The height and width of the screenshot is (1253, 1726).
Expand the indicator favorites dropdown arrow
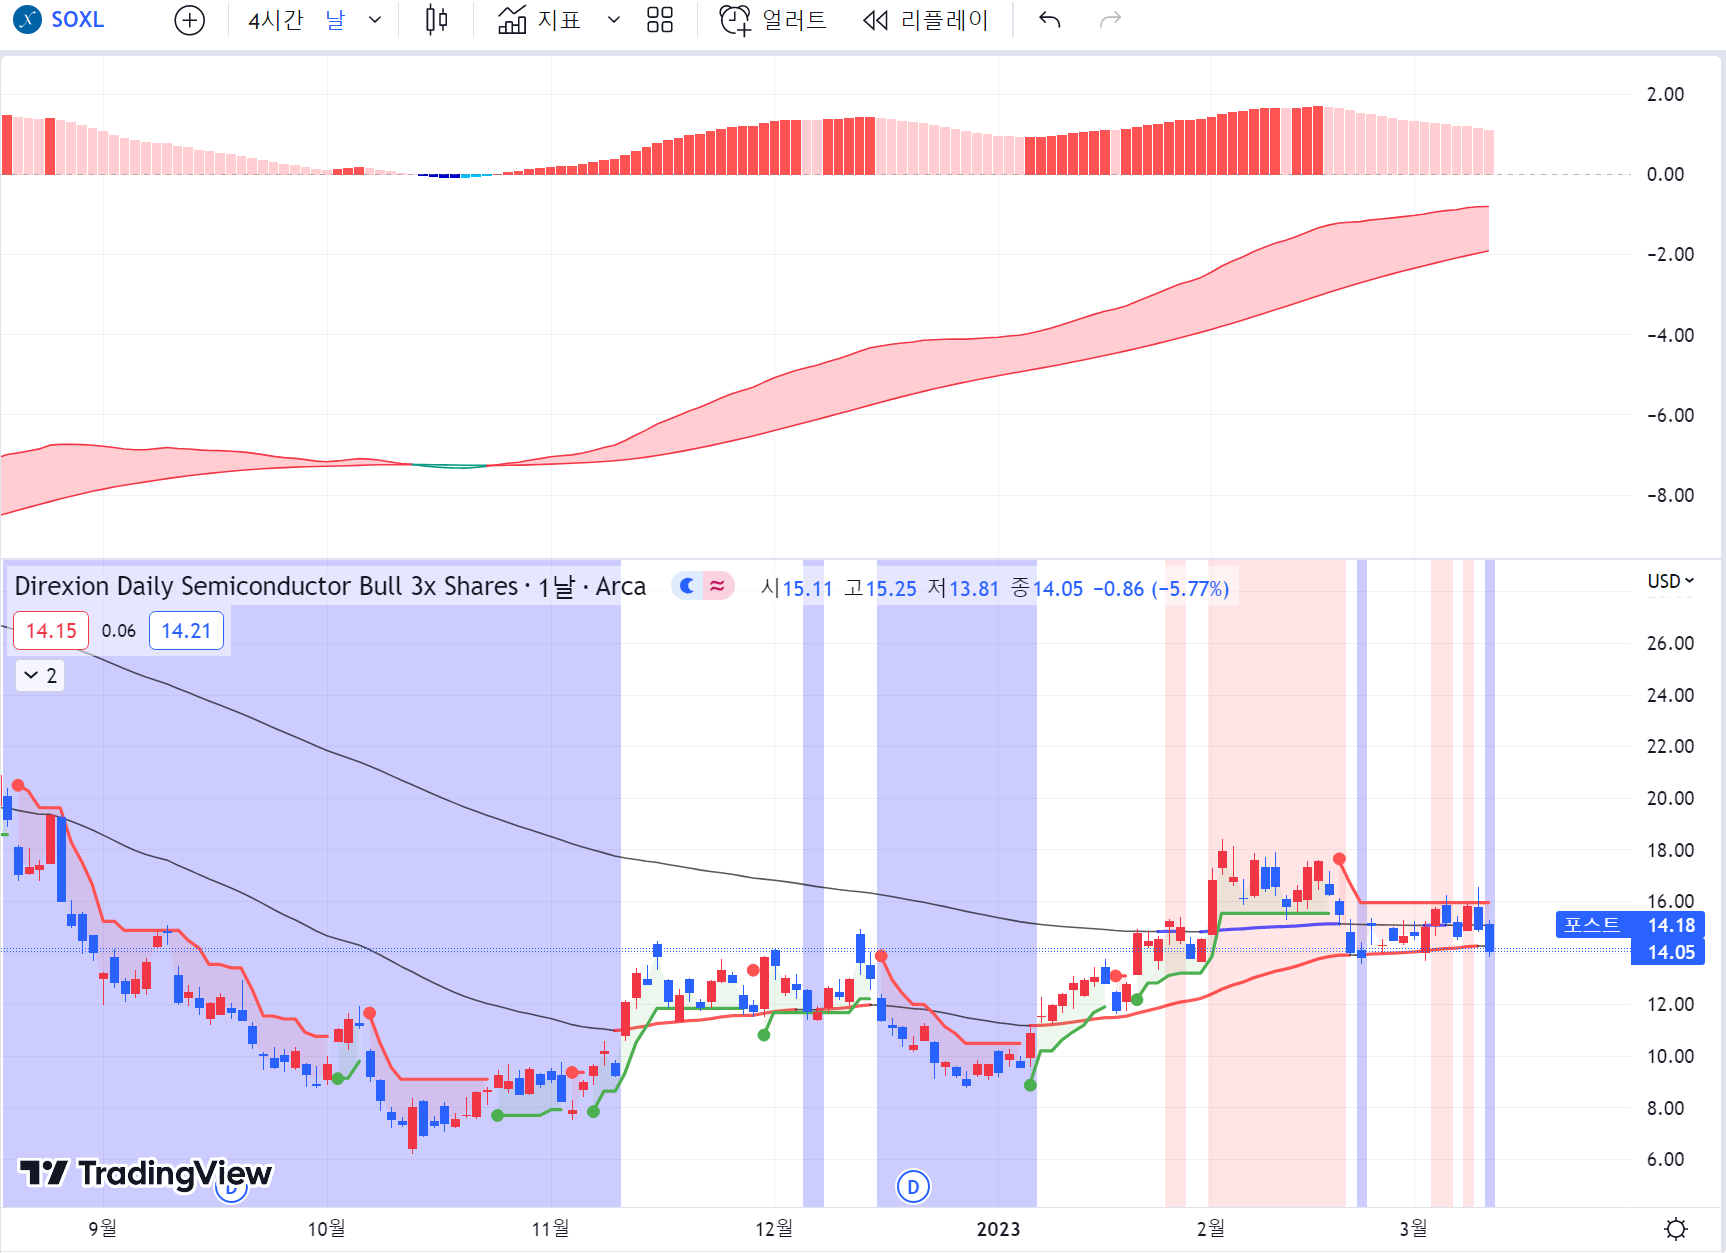pos(613,20)
